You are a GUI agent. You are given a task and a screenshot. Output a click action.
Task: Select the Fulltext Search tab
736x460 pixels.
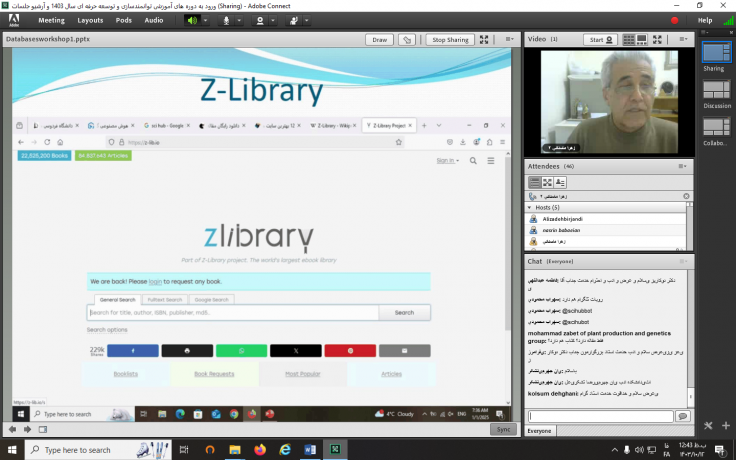point(165,299)
